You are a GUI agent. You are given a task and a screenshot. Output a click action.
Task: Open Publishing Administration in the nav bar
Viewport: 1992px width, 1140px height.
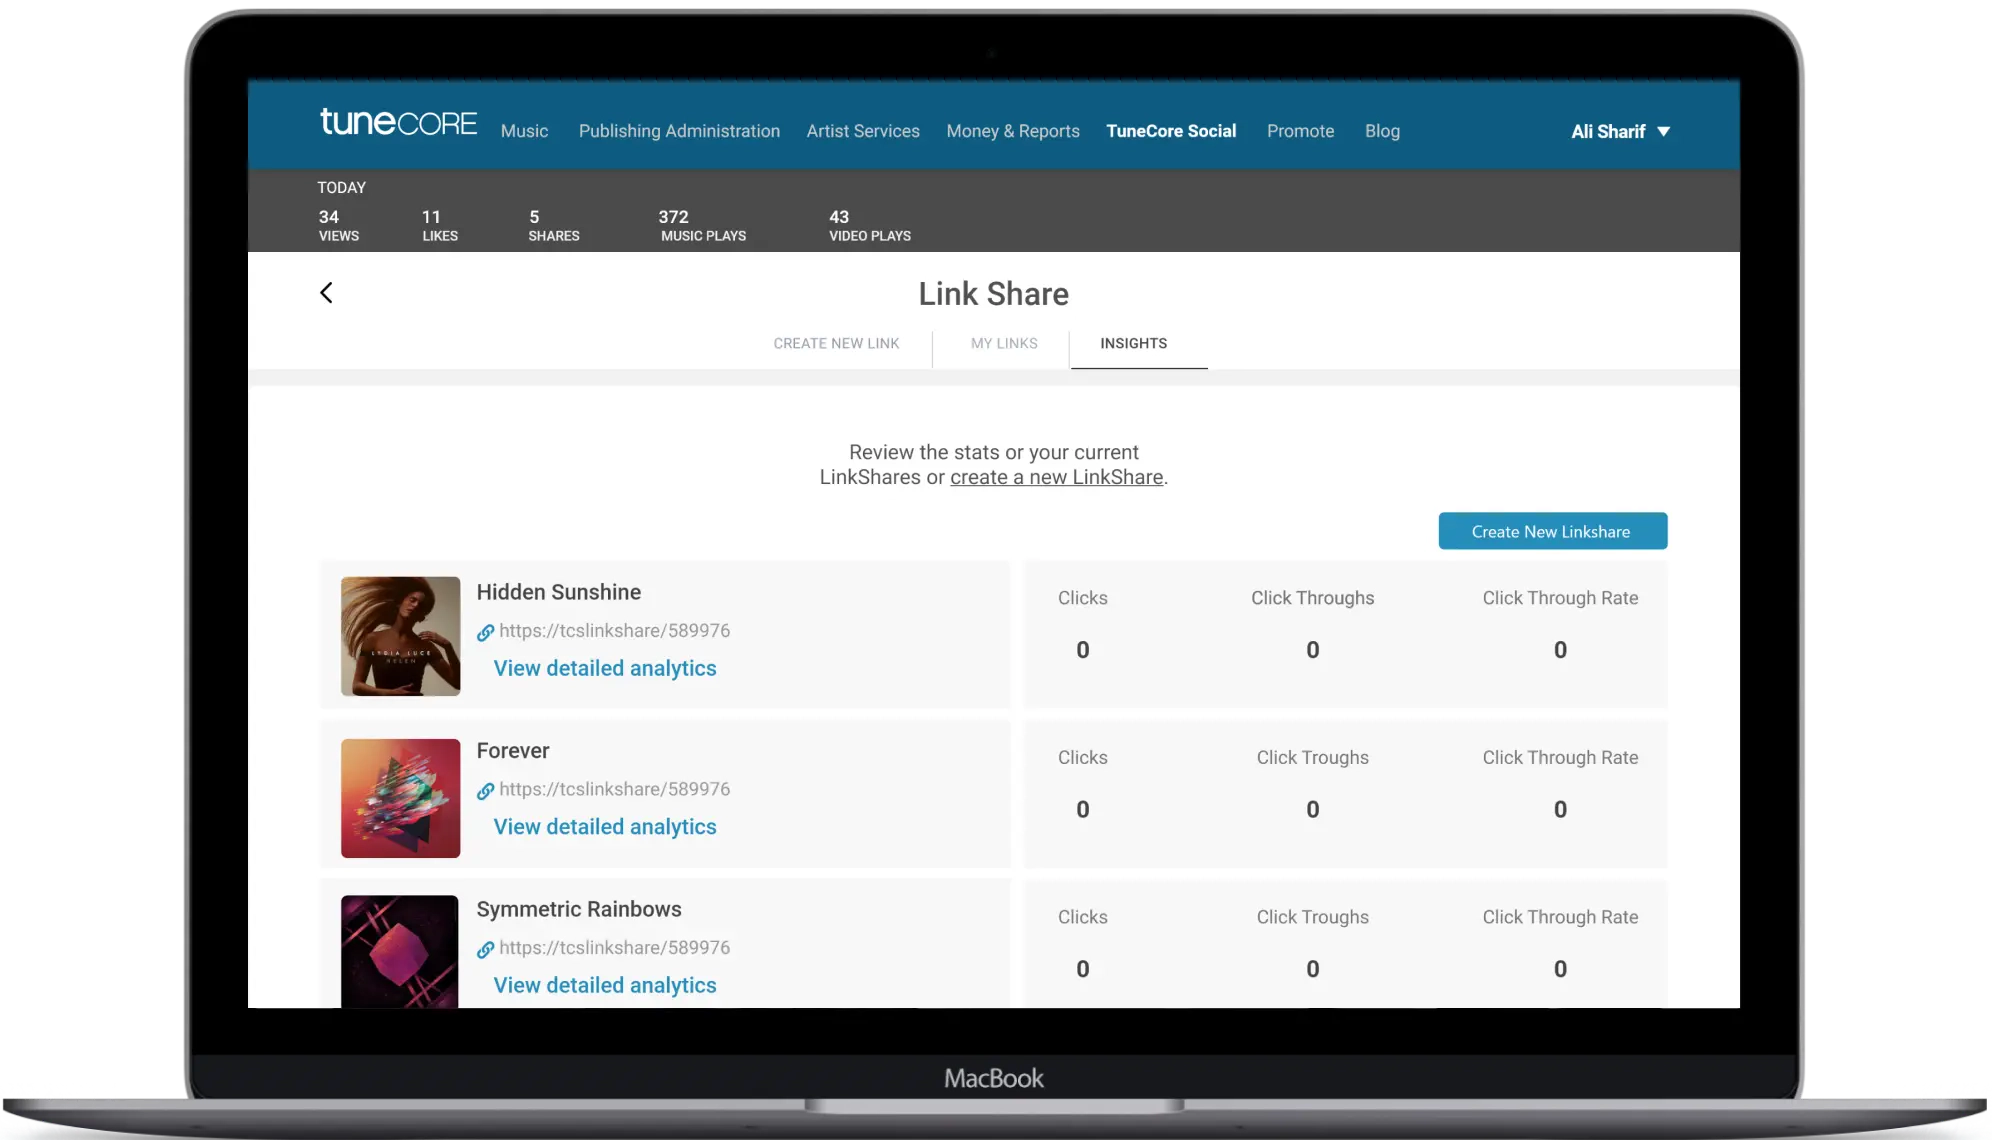point(679,131)
